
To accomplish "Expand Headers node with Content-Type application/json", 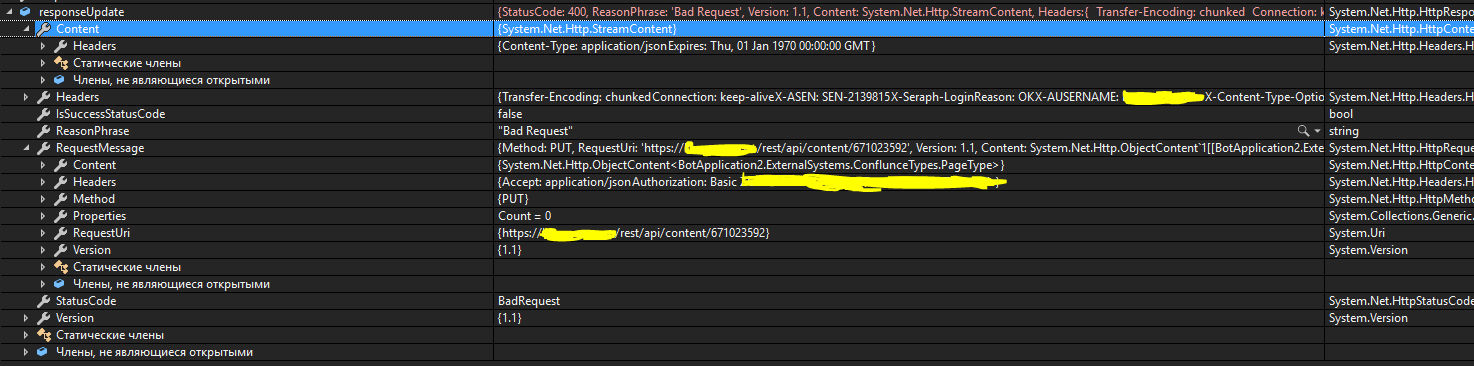I will point(43,46).
